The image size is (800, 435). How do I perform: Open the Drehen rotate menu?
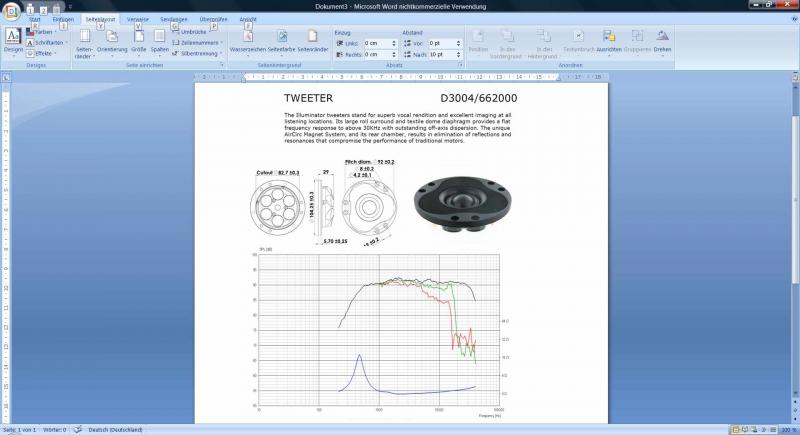[662, 42]
